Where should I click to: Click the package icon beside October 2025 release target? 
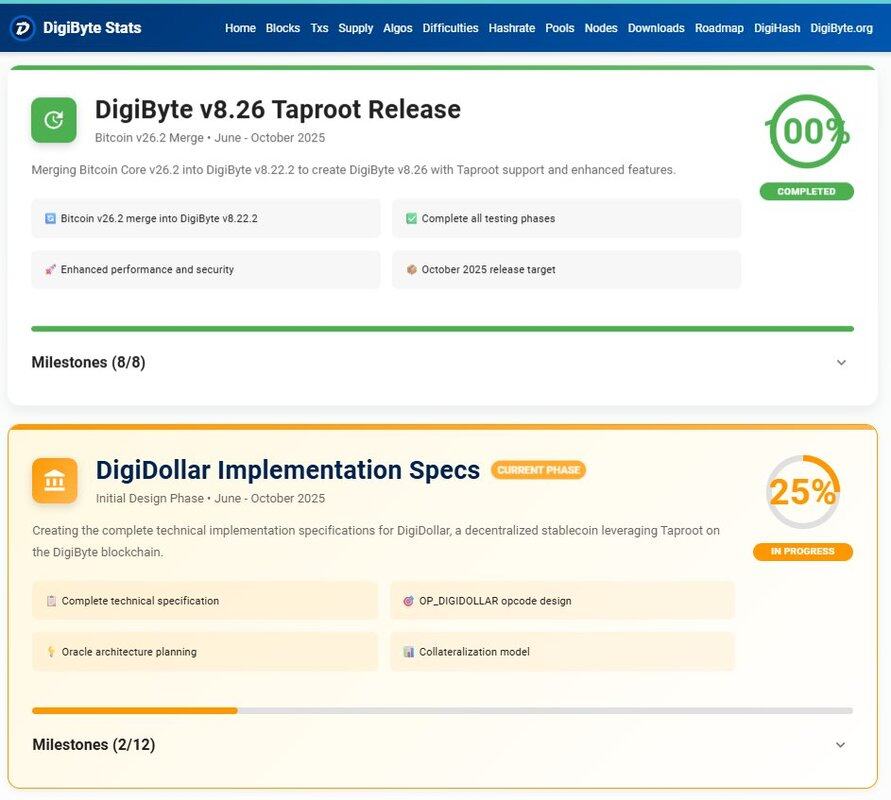411,269
